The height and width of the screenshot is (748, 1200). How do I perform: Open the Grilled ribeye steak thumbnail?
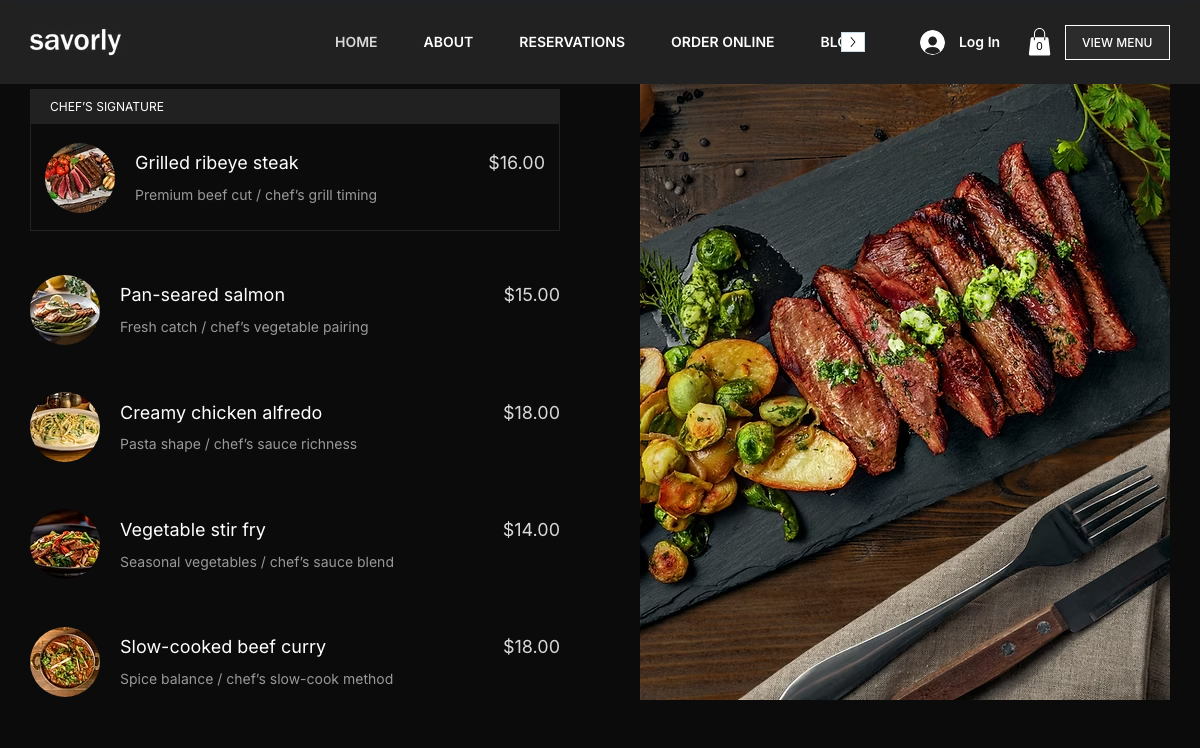(x=80, y=178)
